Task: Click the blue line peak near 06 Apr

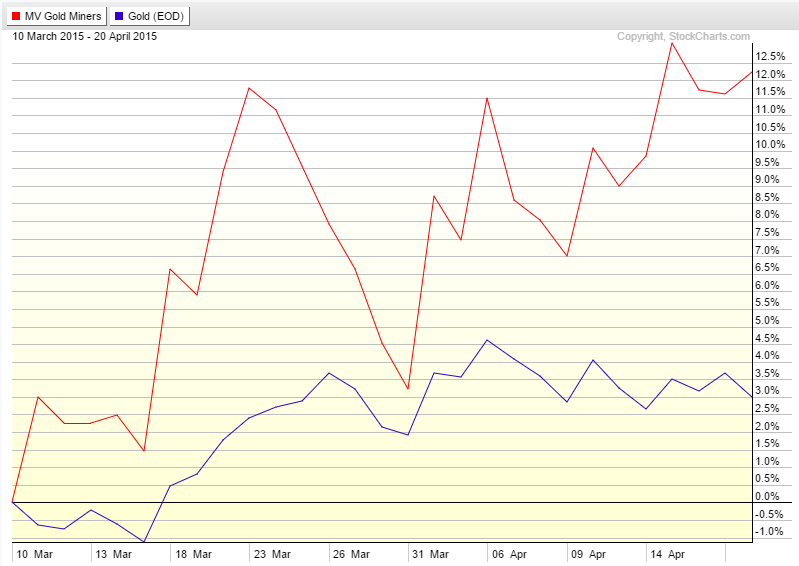Action: [487, 340]
